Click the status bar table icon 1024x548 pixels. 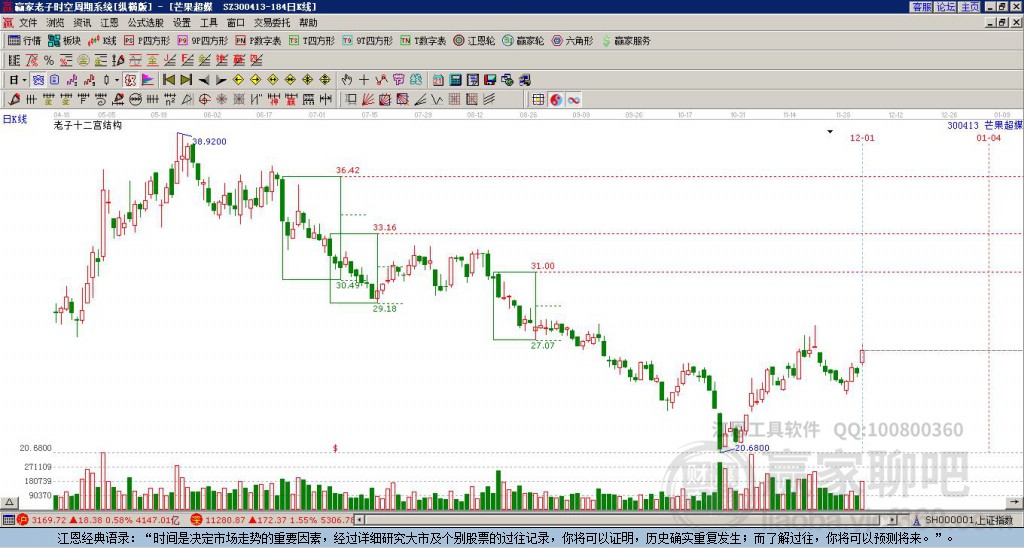pyautogui.click(x=8, y=520)
